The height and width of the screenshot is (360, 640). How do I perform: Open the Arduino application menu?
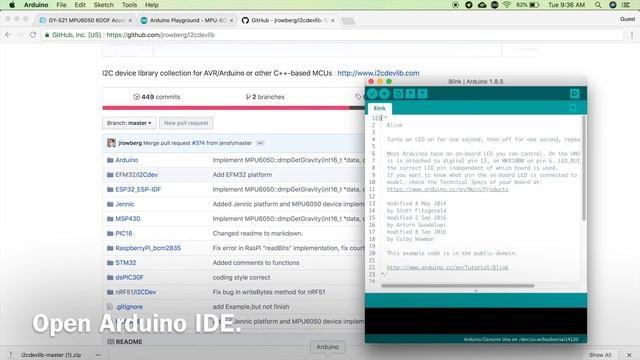coord(36,5)
